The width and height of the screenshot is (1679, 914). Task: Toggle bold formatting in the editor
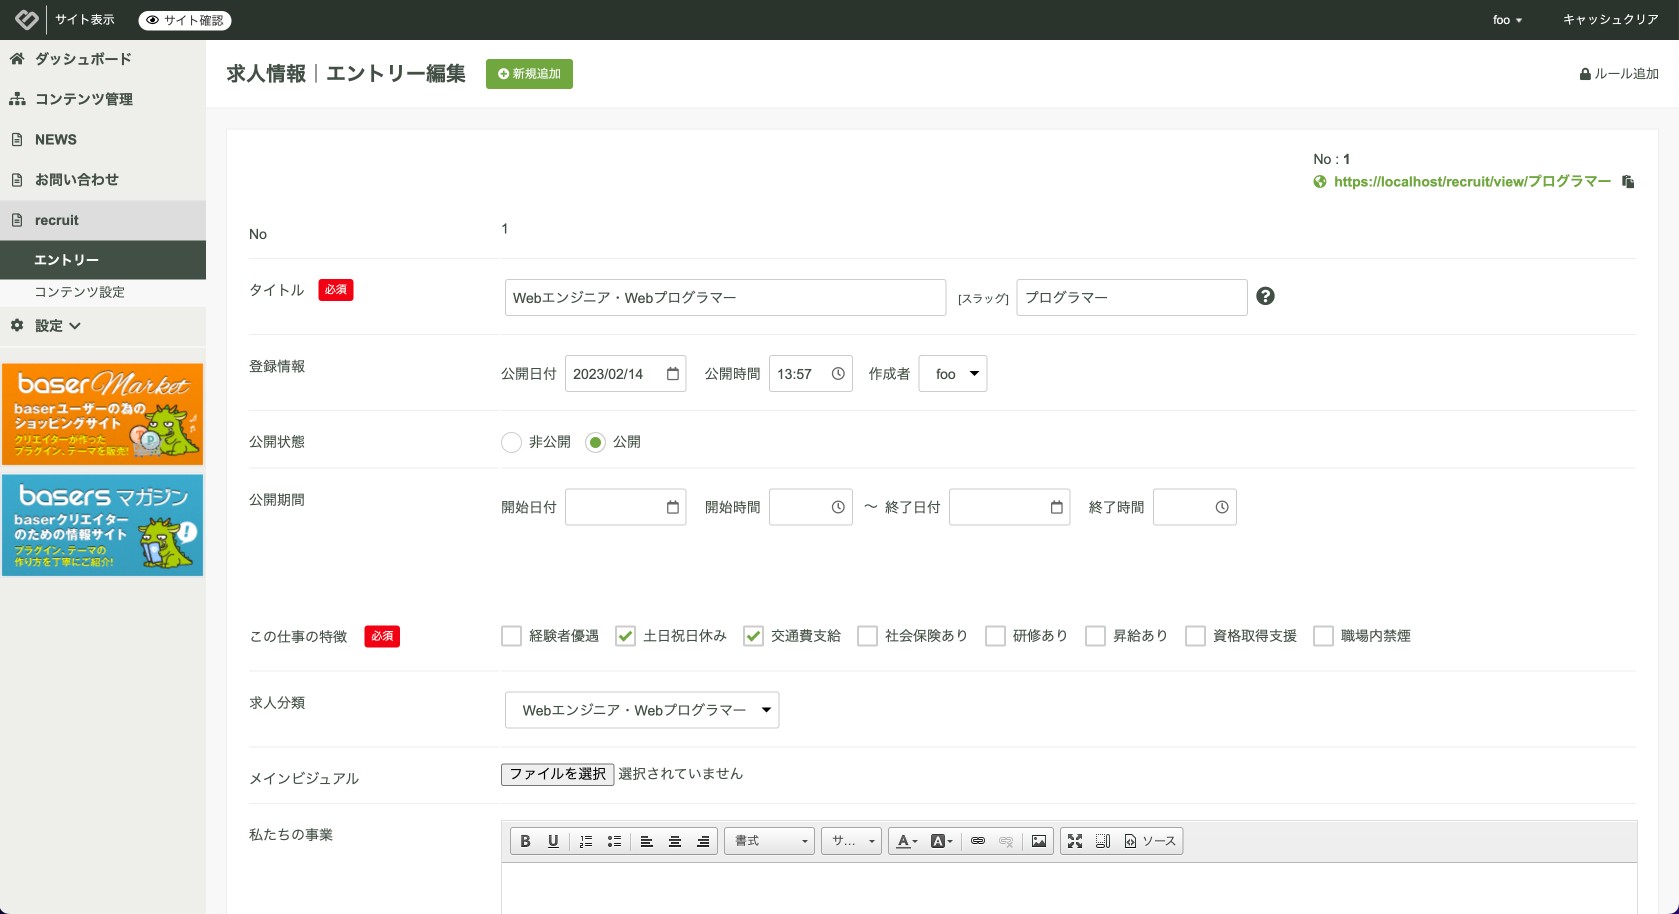pos(525,841)
